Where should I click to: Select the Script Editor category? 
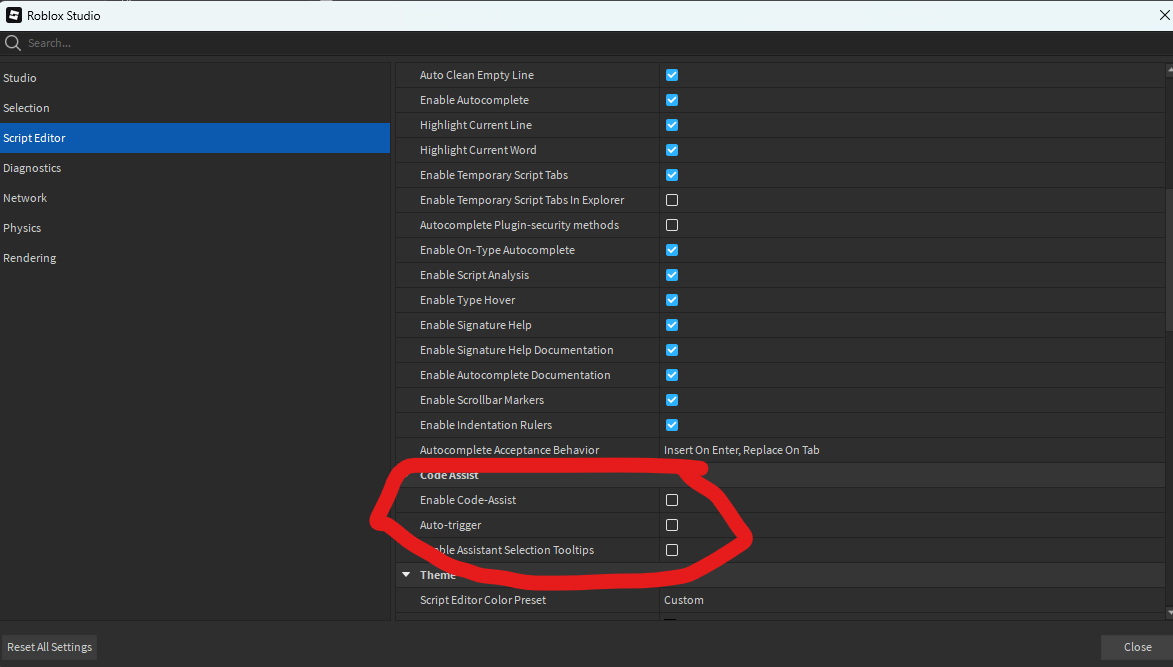(195, 138)
